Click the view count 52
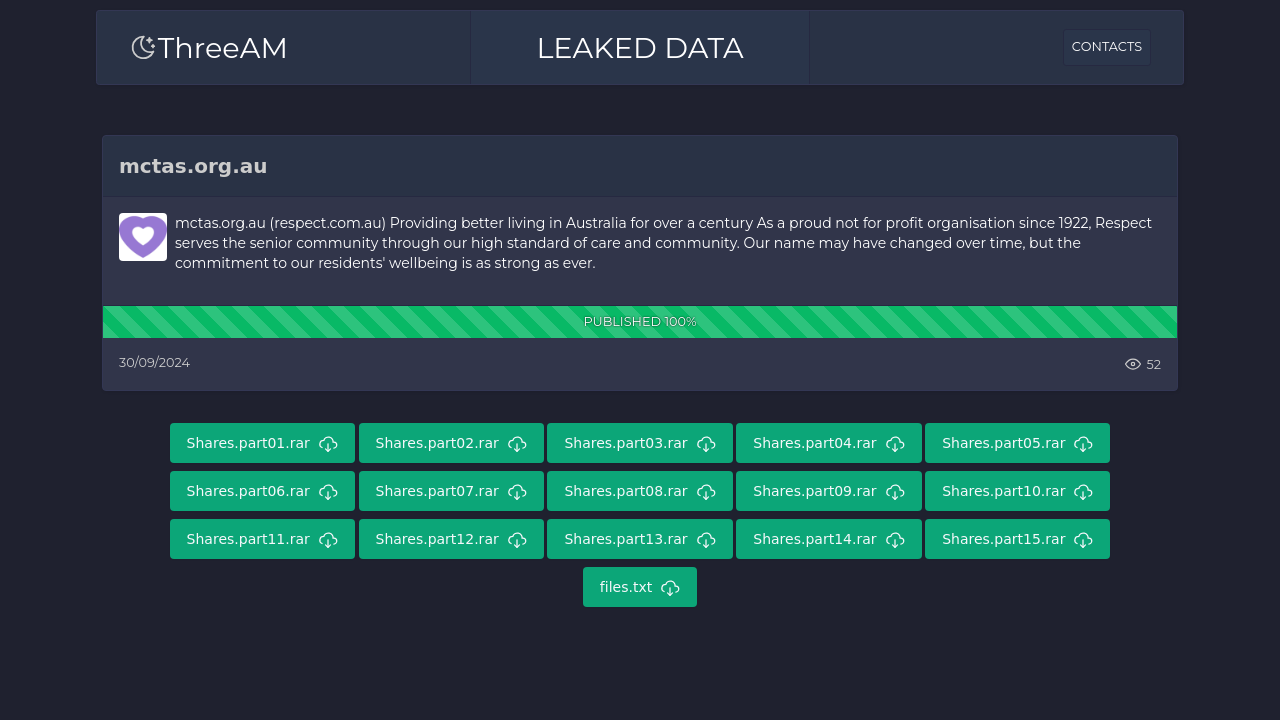Viewport: 1280px width, 720px height. pos(1154,365)
